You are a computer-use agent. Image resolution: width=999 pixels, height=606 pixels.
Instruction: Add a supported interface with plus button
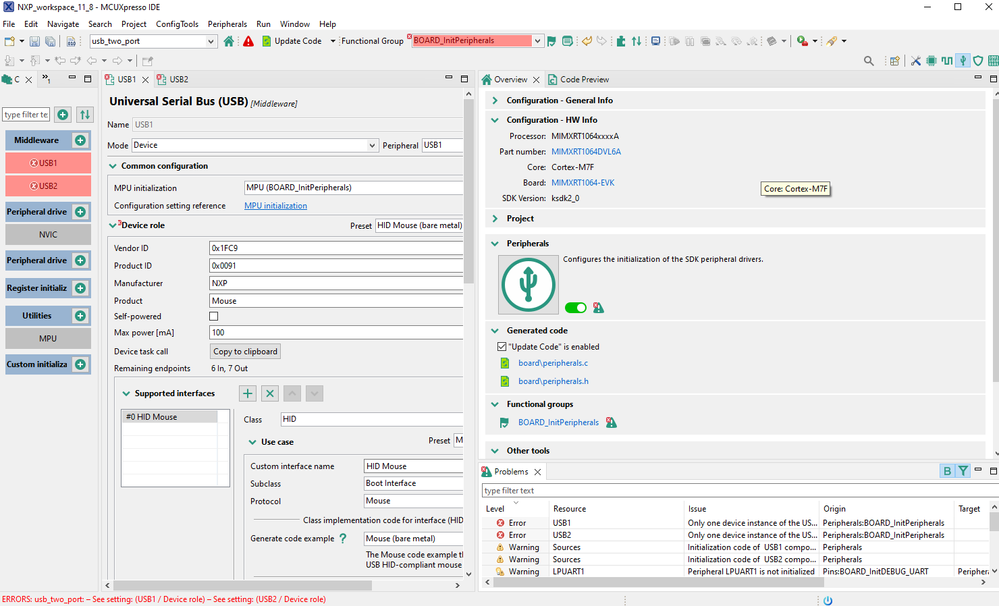248,394
